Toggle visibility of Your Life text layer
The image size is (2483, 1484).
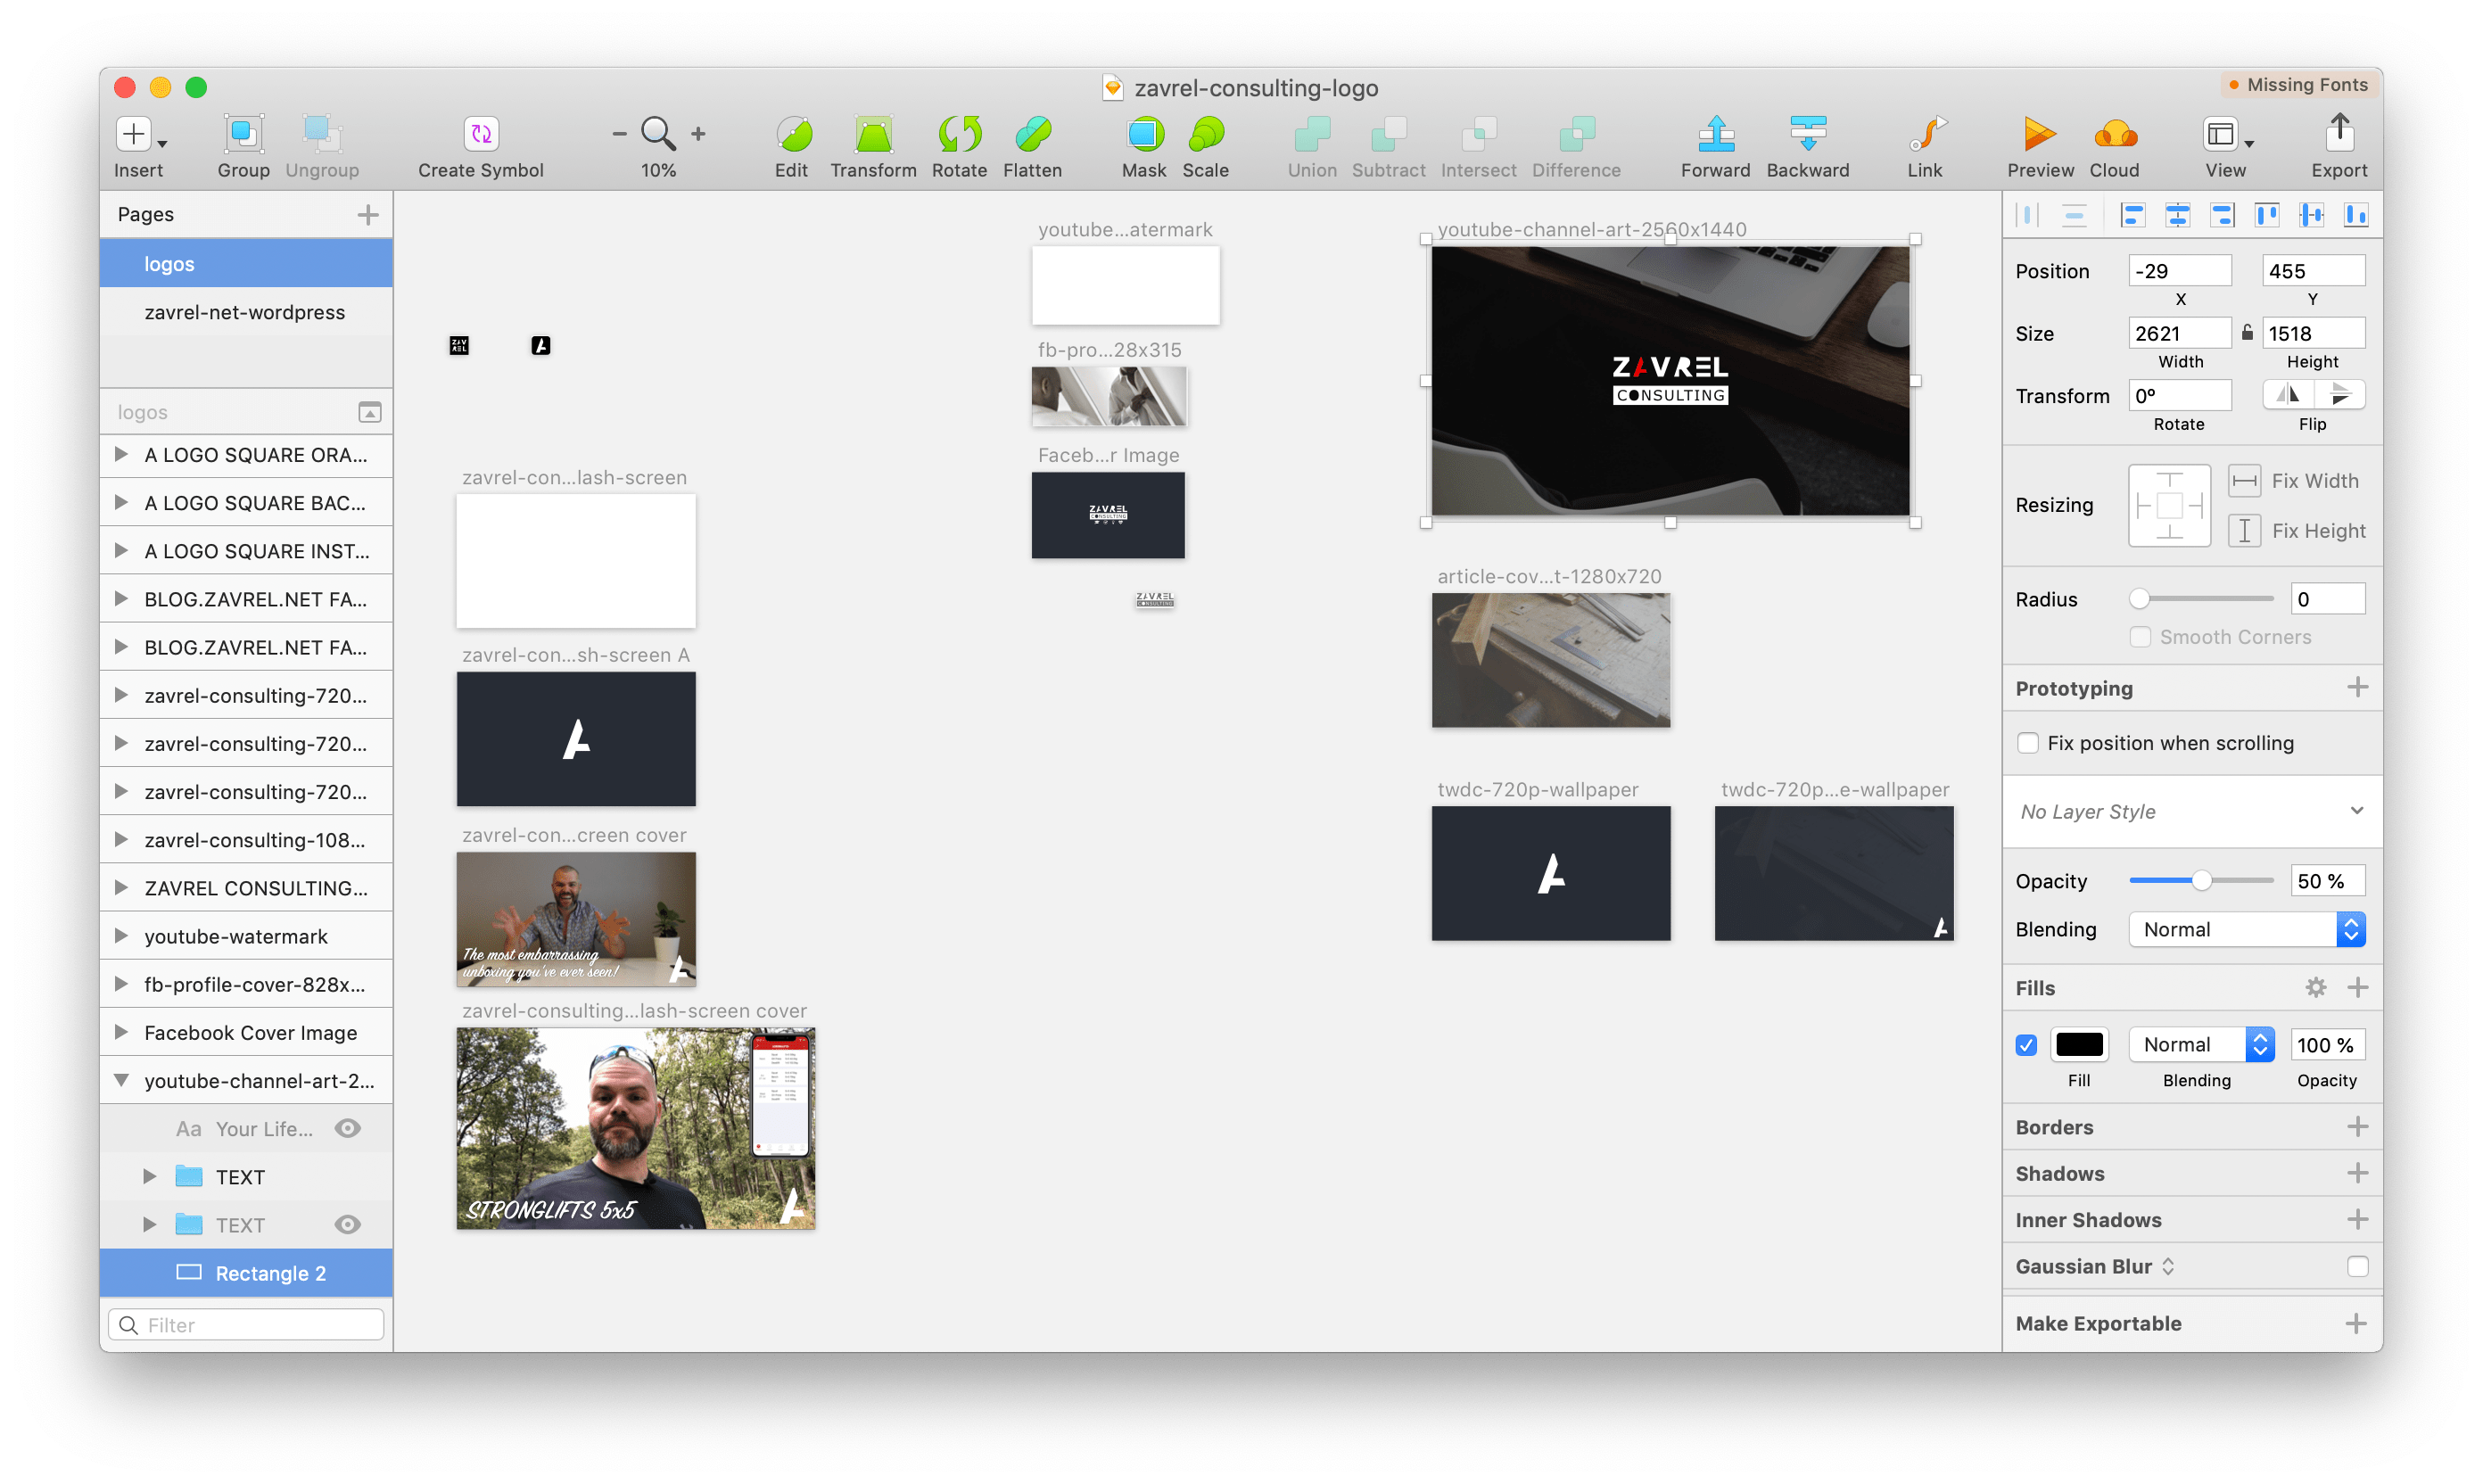pos(347,1129)
